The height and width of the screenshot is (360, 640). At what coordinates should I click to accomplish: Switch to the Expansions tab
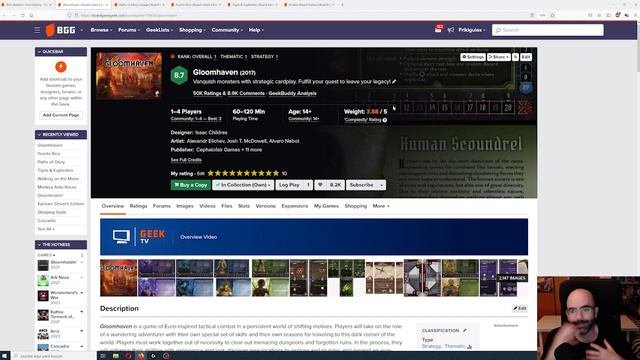click(295, 206)
